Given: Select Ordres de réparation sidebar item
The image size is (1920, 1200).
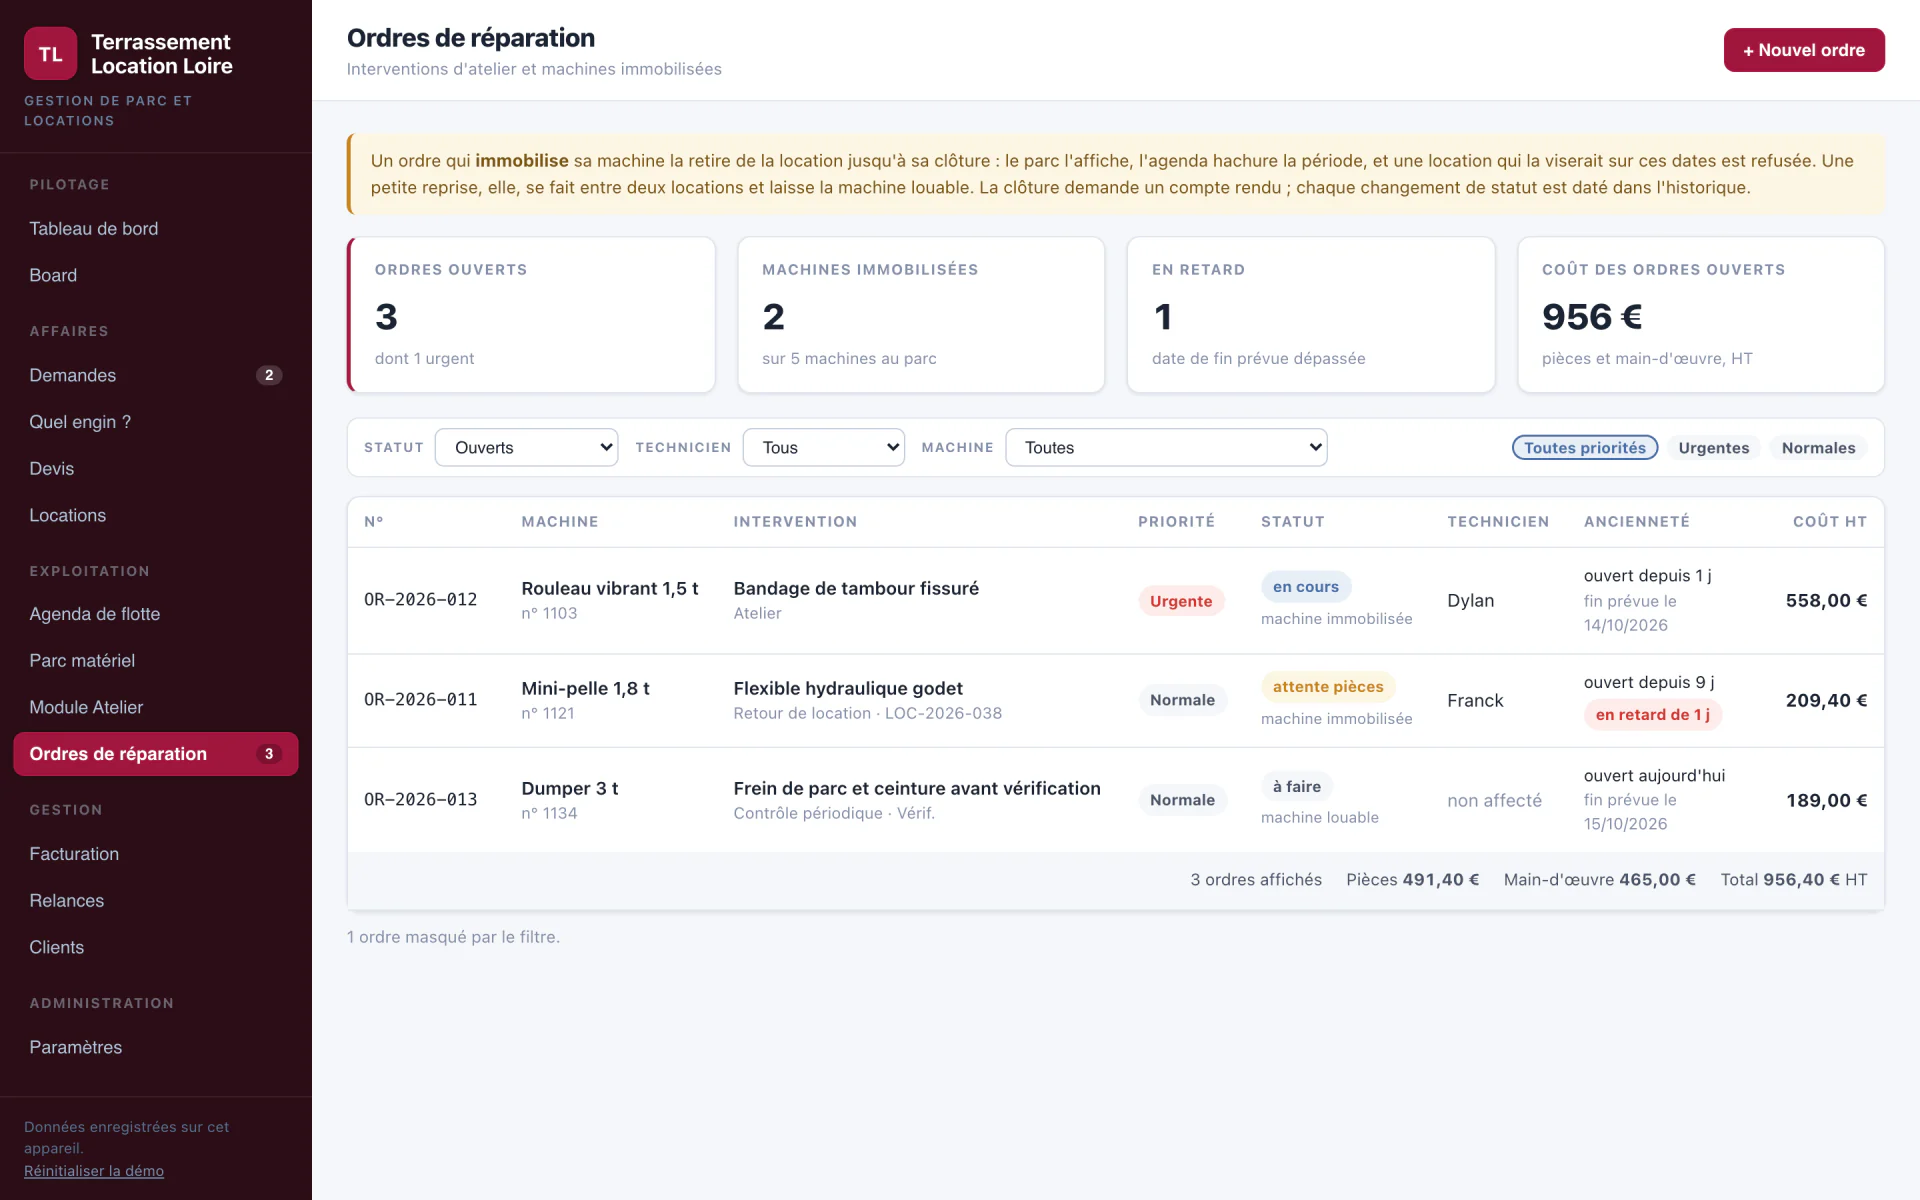Looking at the screenshot, I should point(156,754).
